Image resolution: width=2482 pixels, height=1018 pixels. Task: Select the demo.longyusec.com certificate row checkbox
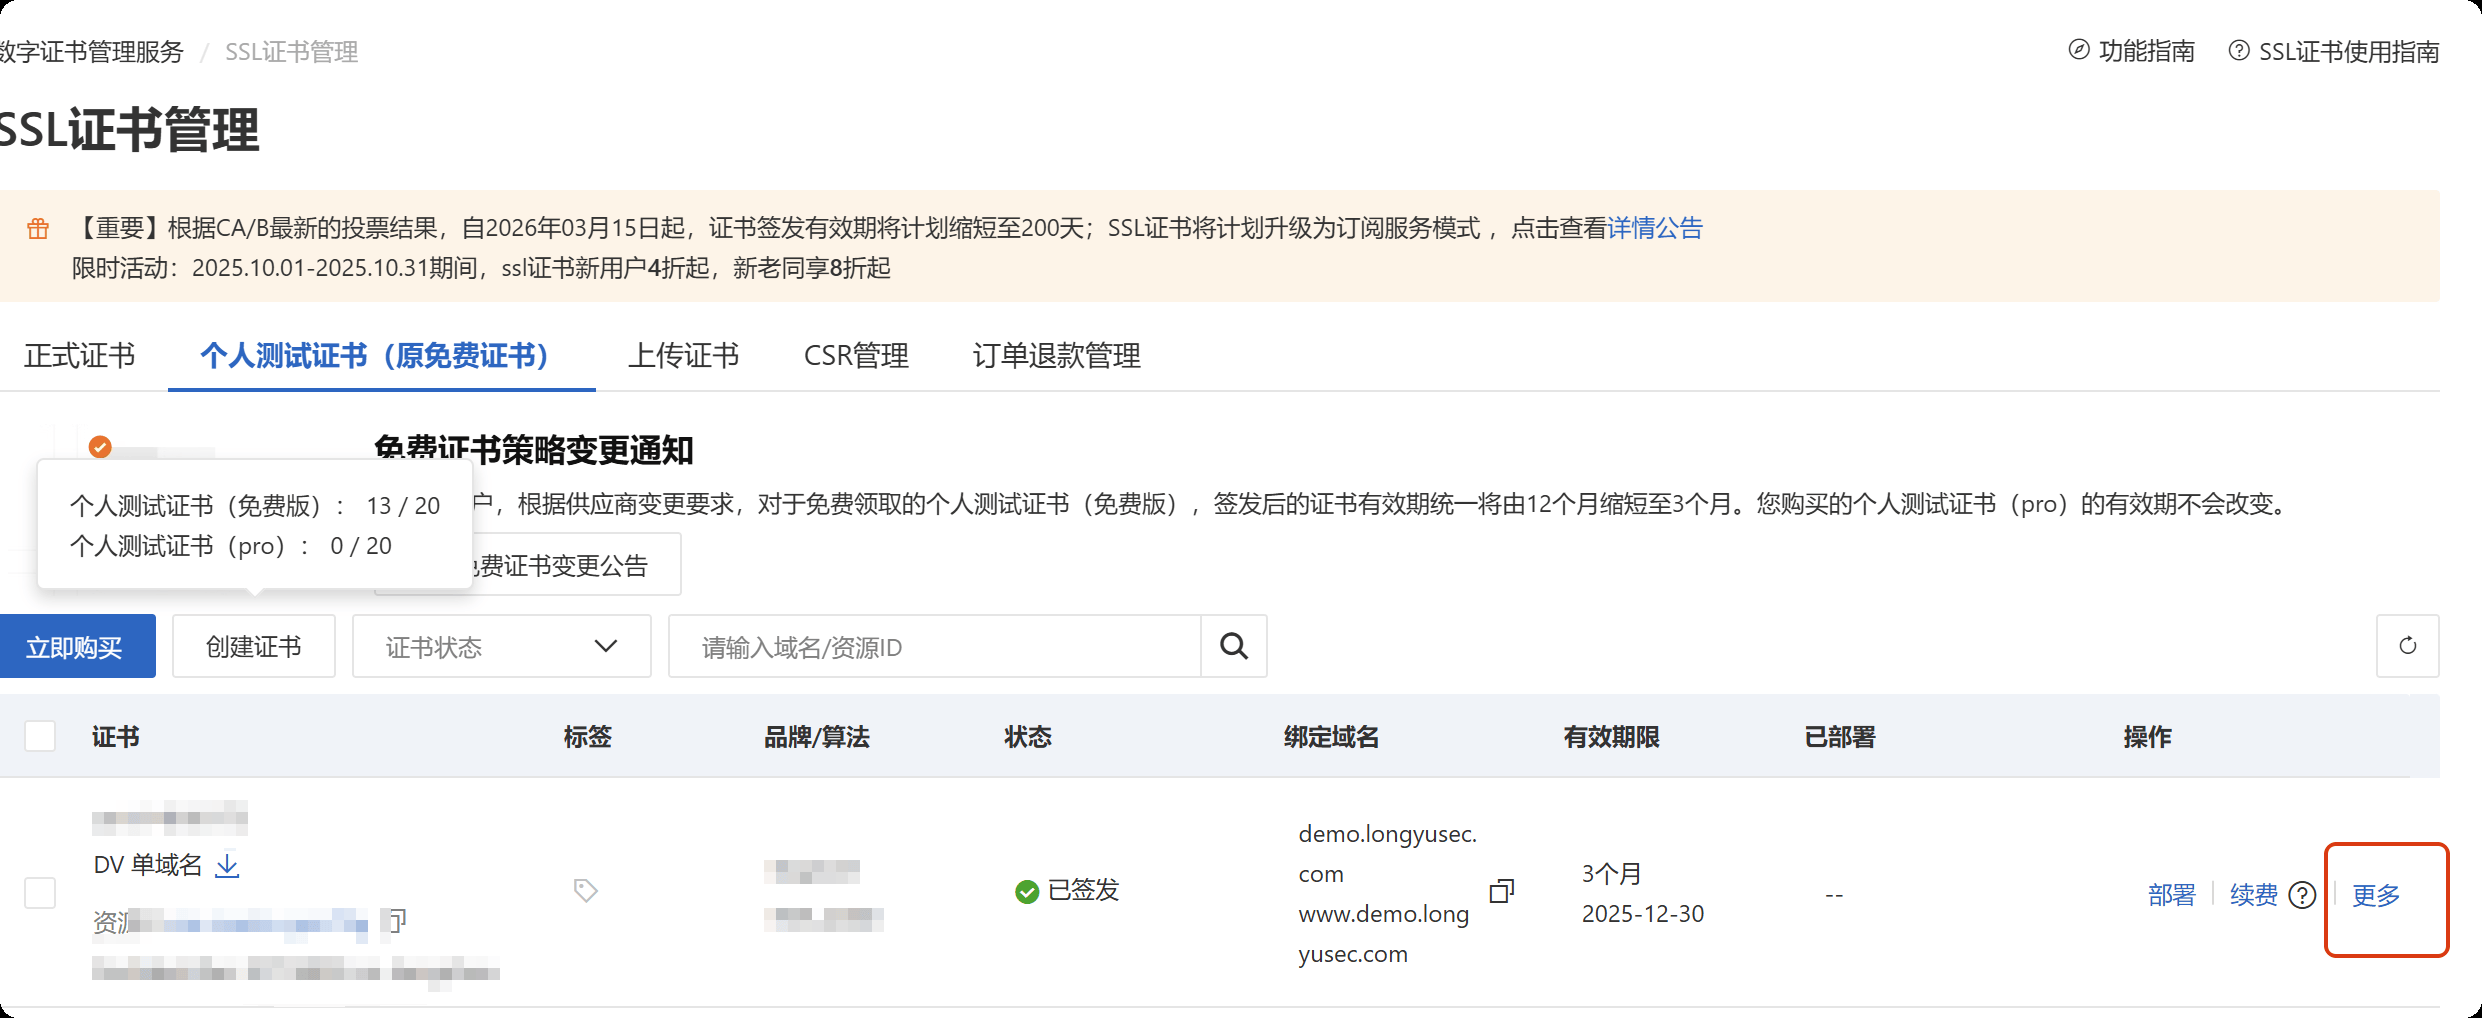(40, 893)
